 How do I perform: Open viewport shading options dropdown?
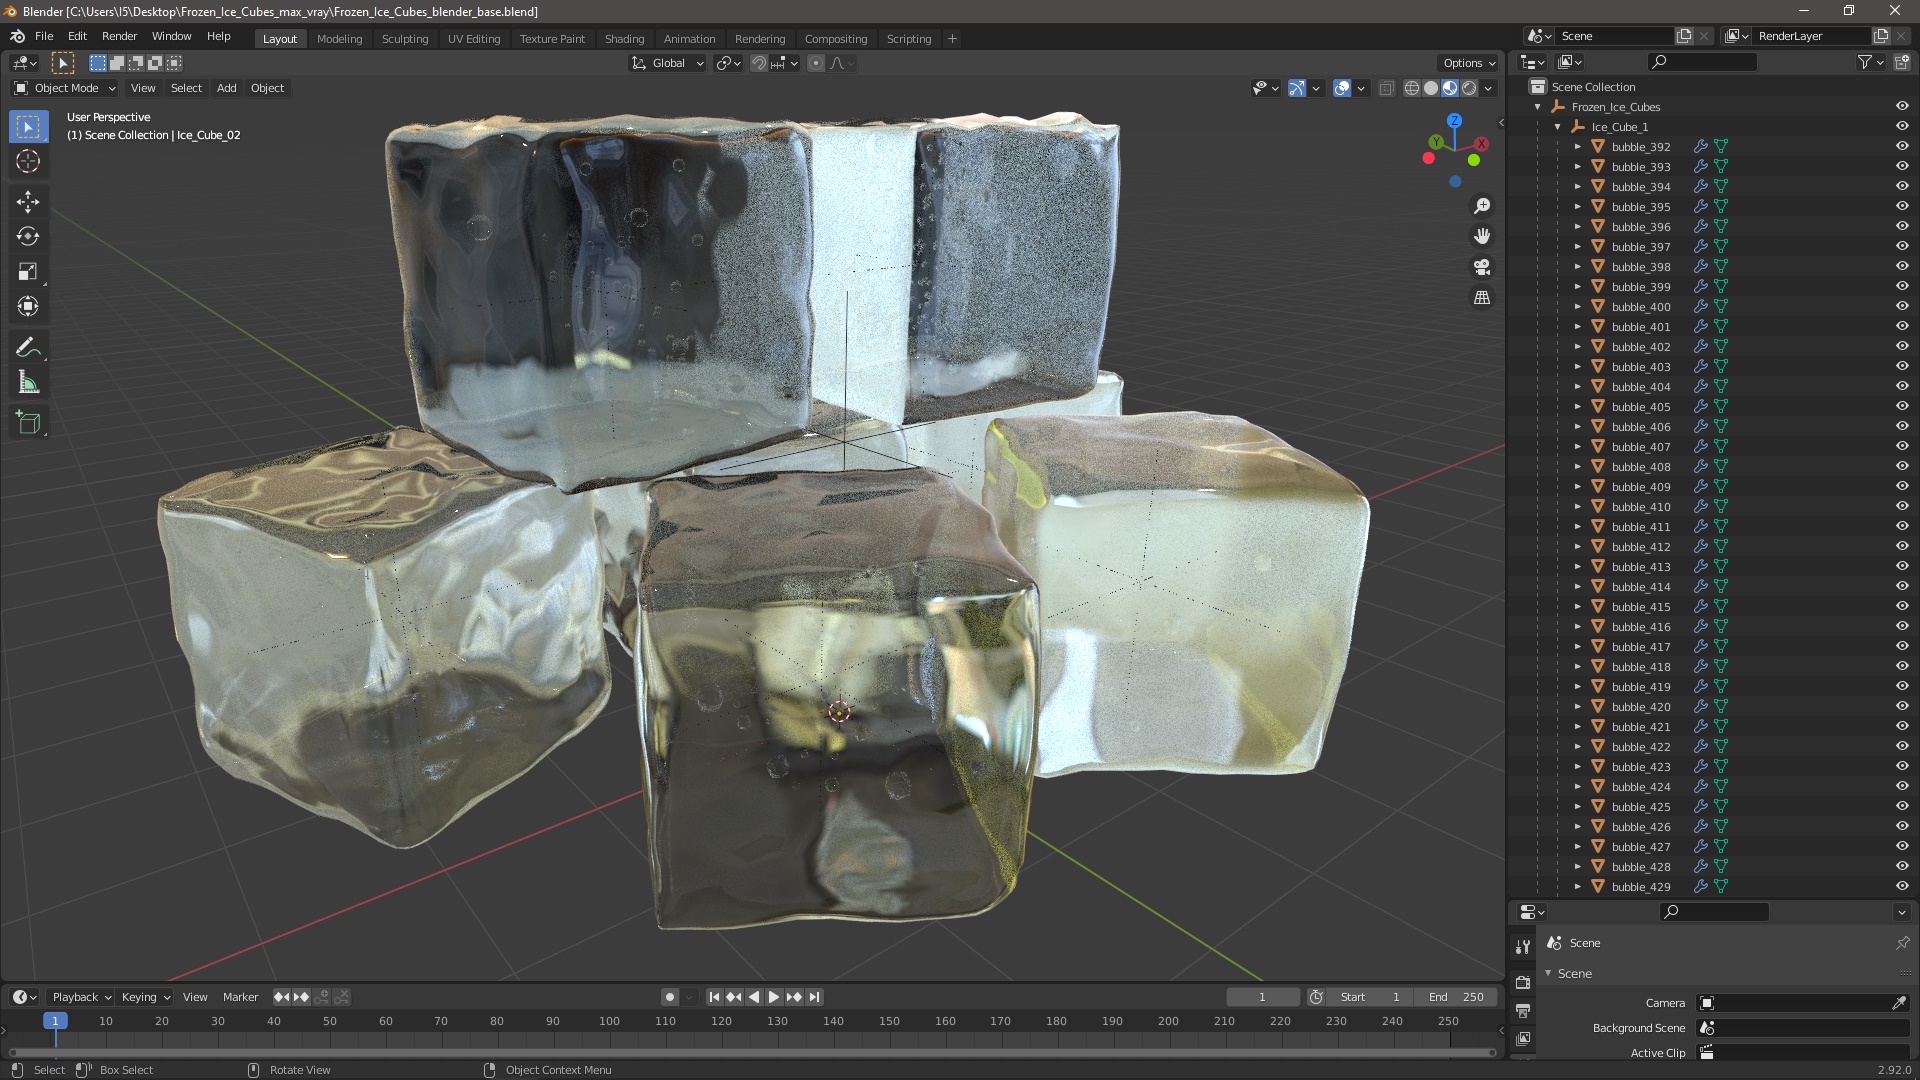[x=1489, y=88]
